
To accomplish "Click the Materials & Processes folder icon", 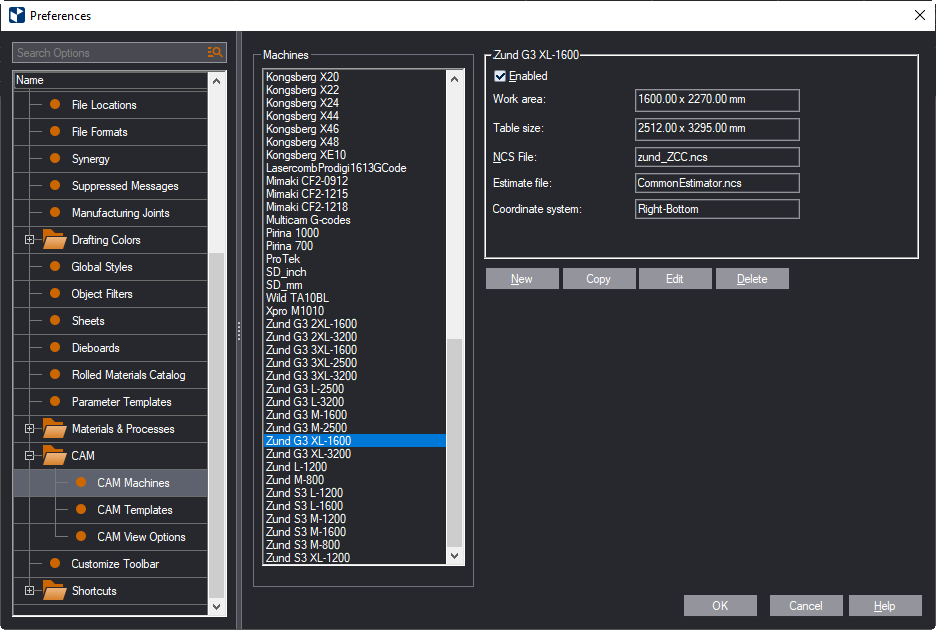I will coord(54,428).
